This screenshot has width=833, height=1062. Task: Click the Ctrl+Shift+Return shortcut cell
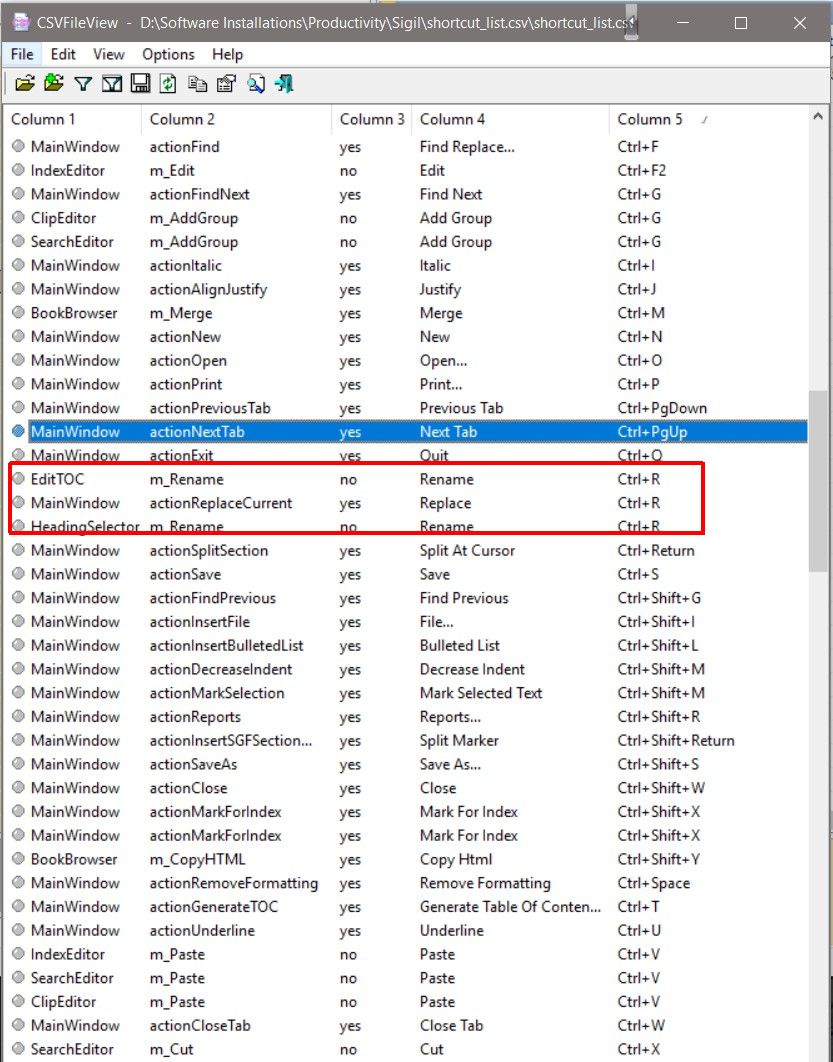[676, 740]
